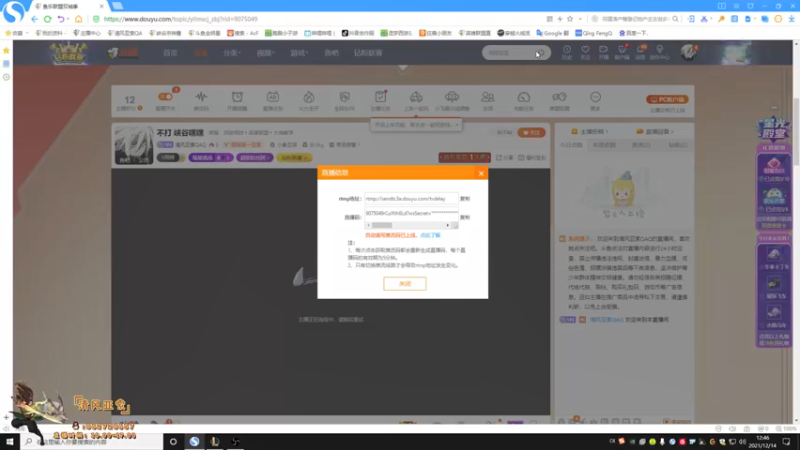Open the diamond league tab in navigation

tap(368, 53)
